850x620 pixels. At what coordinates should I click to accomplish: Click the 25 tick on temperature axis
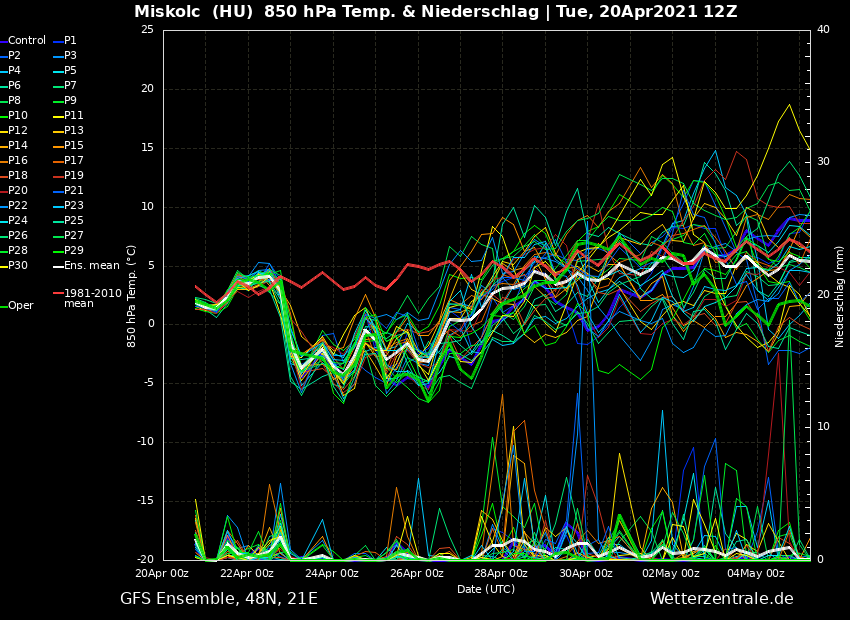(147, 30)
